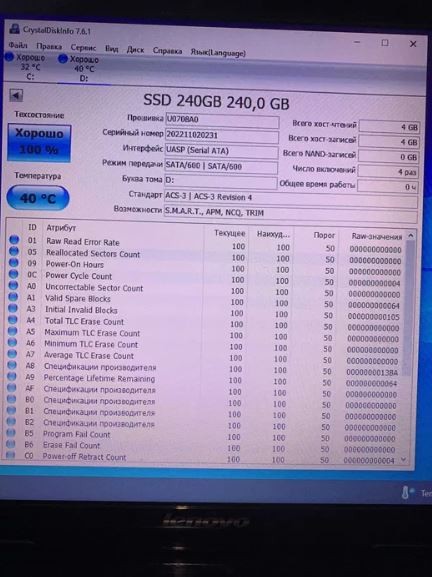Click the 40 °C temperature button
The image size is (432, 577).
tap(38, 198)
